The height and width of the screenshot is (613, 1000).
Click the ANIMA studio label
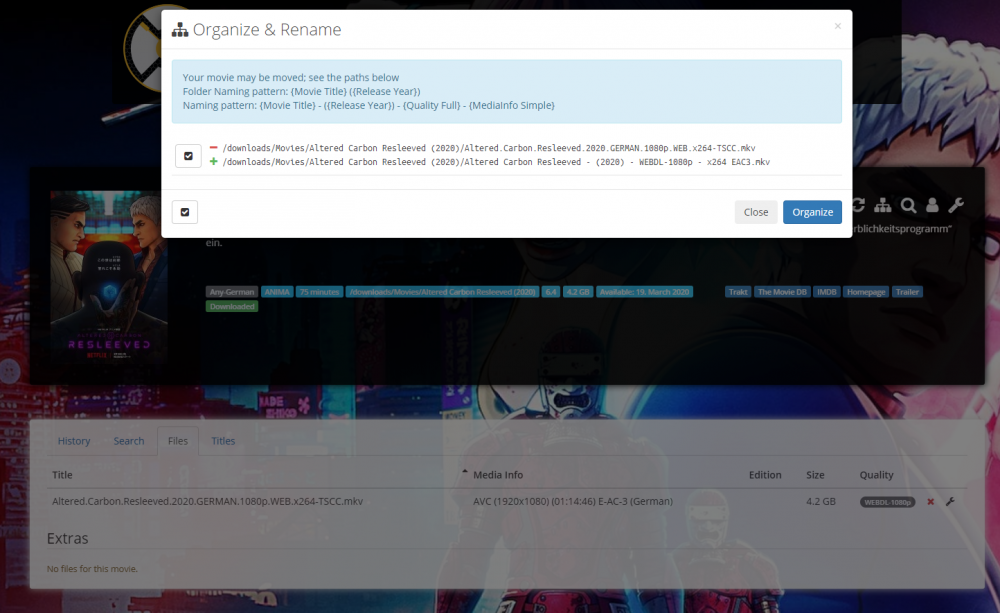(x=277, y=292)
